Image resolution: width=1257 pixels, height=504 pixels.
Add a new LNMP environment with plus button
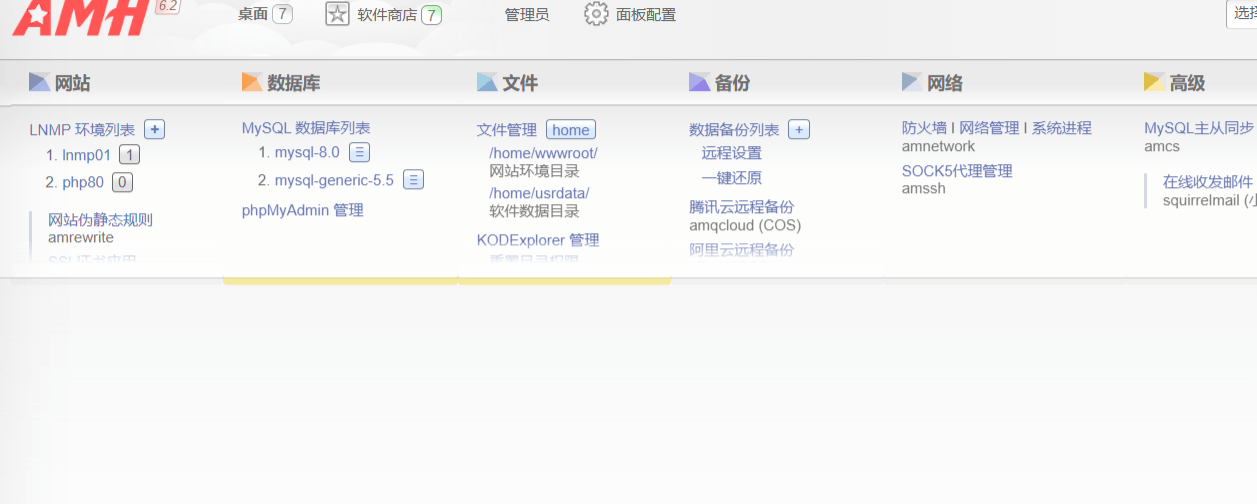154,129
